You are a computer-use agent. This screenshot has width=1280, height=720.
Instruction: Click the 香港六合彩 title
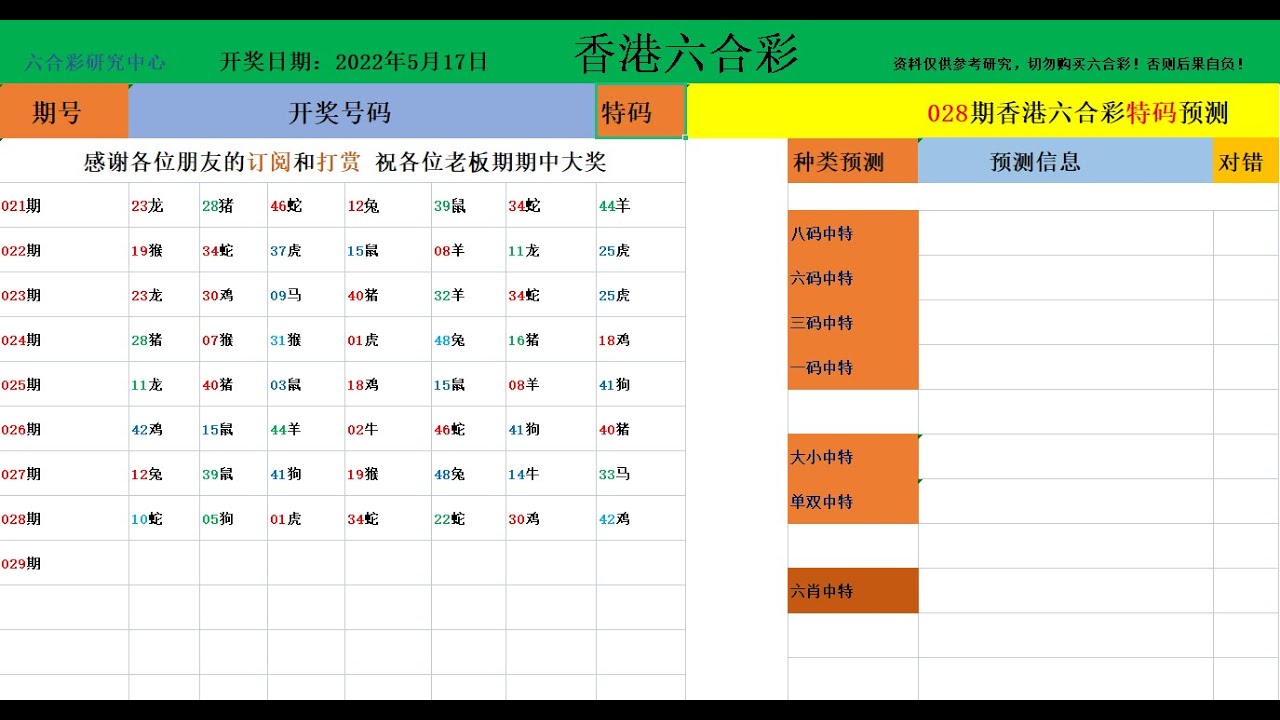click(x=686, y=54)
